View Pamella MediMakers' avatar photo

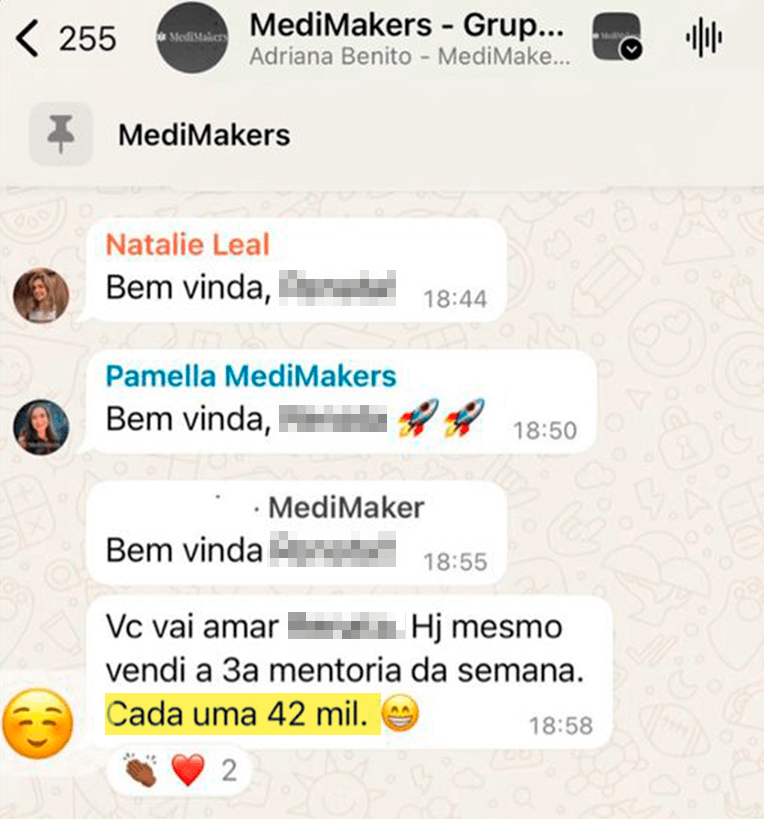click(41, 427)
